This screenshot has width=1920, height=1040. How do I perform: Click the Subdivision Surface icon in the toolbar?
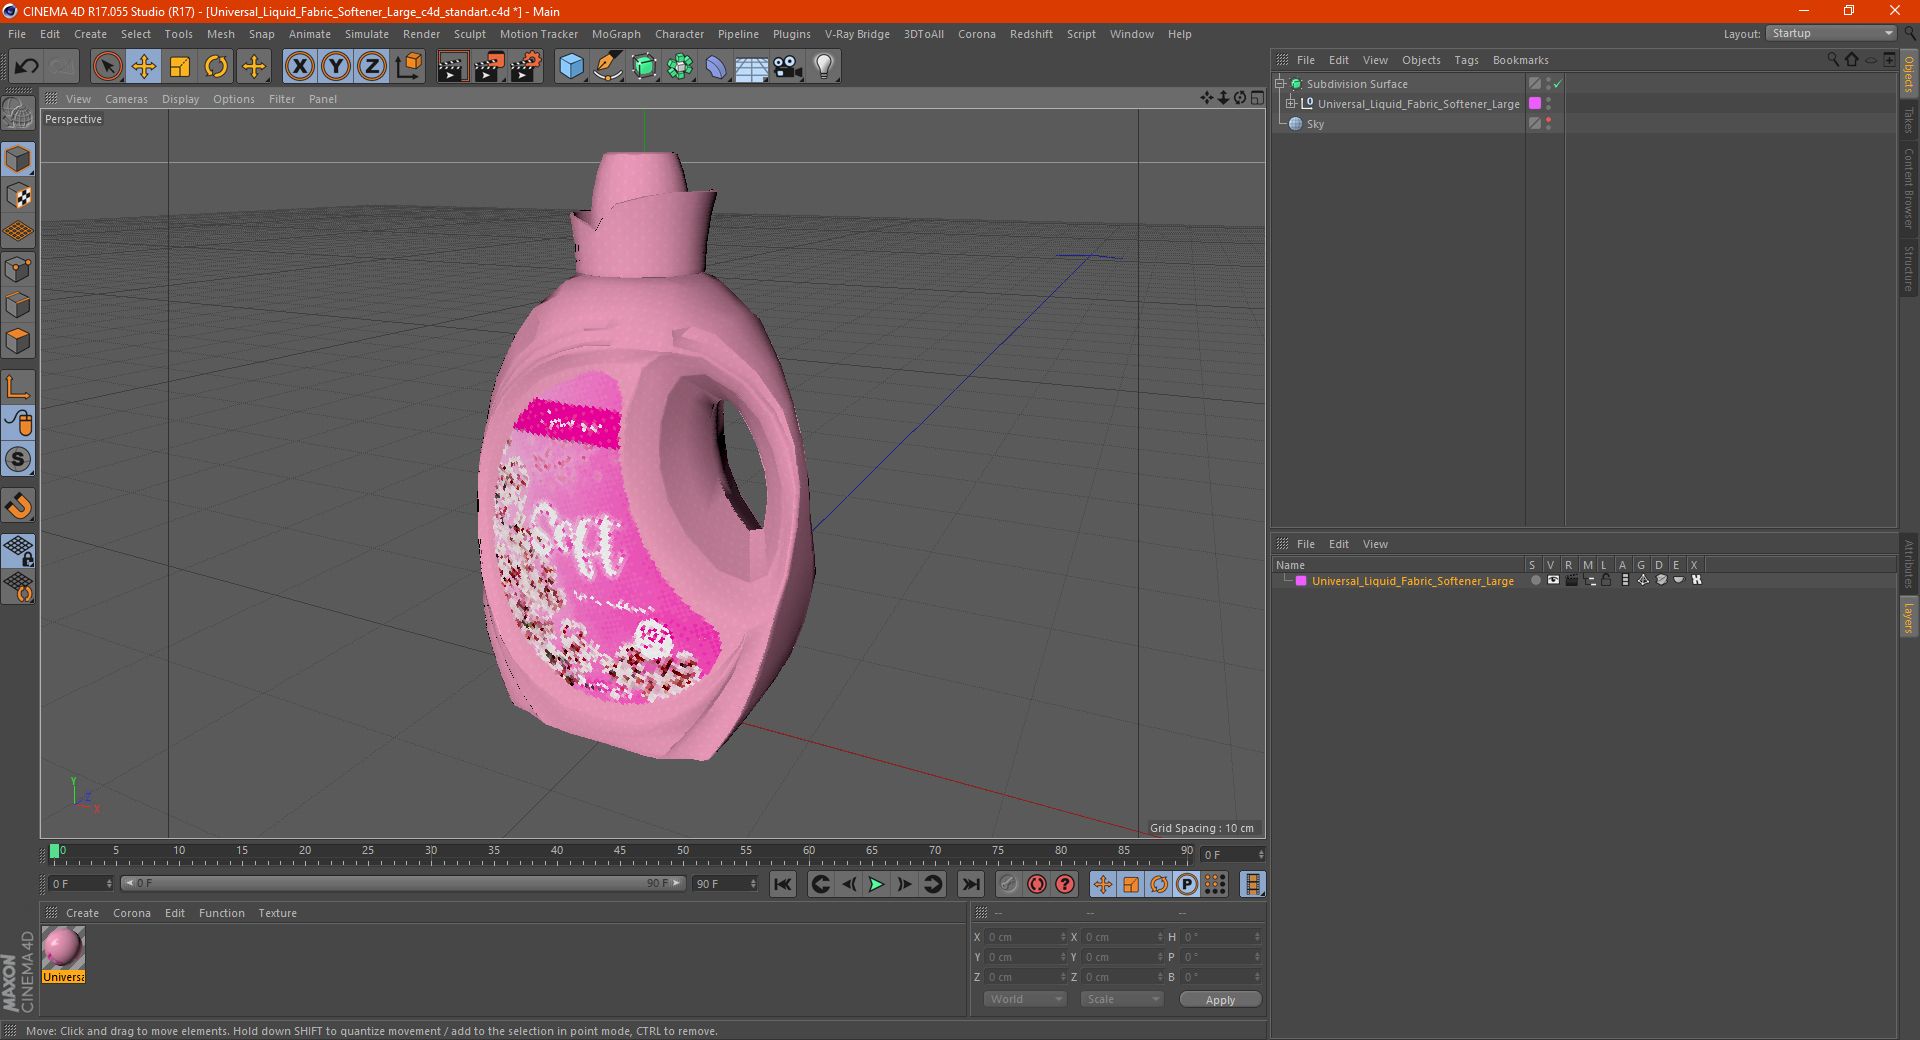[x=644, y=66]
